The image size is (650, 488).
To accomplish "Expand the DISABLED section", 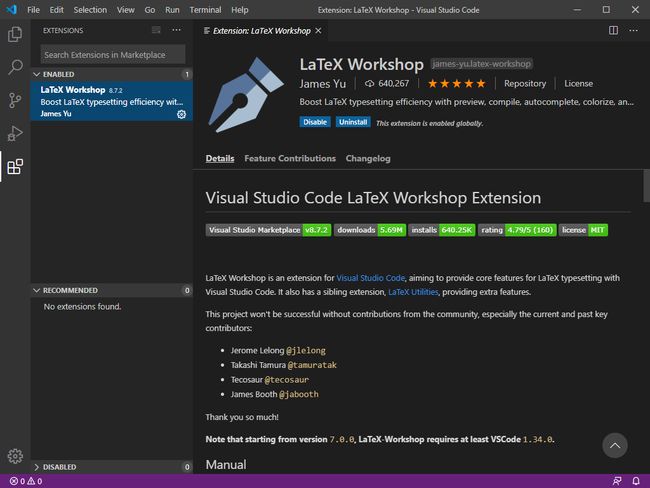I will click(x=112, y=467).
